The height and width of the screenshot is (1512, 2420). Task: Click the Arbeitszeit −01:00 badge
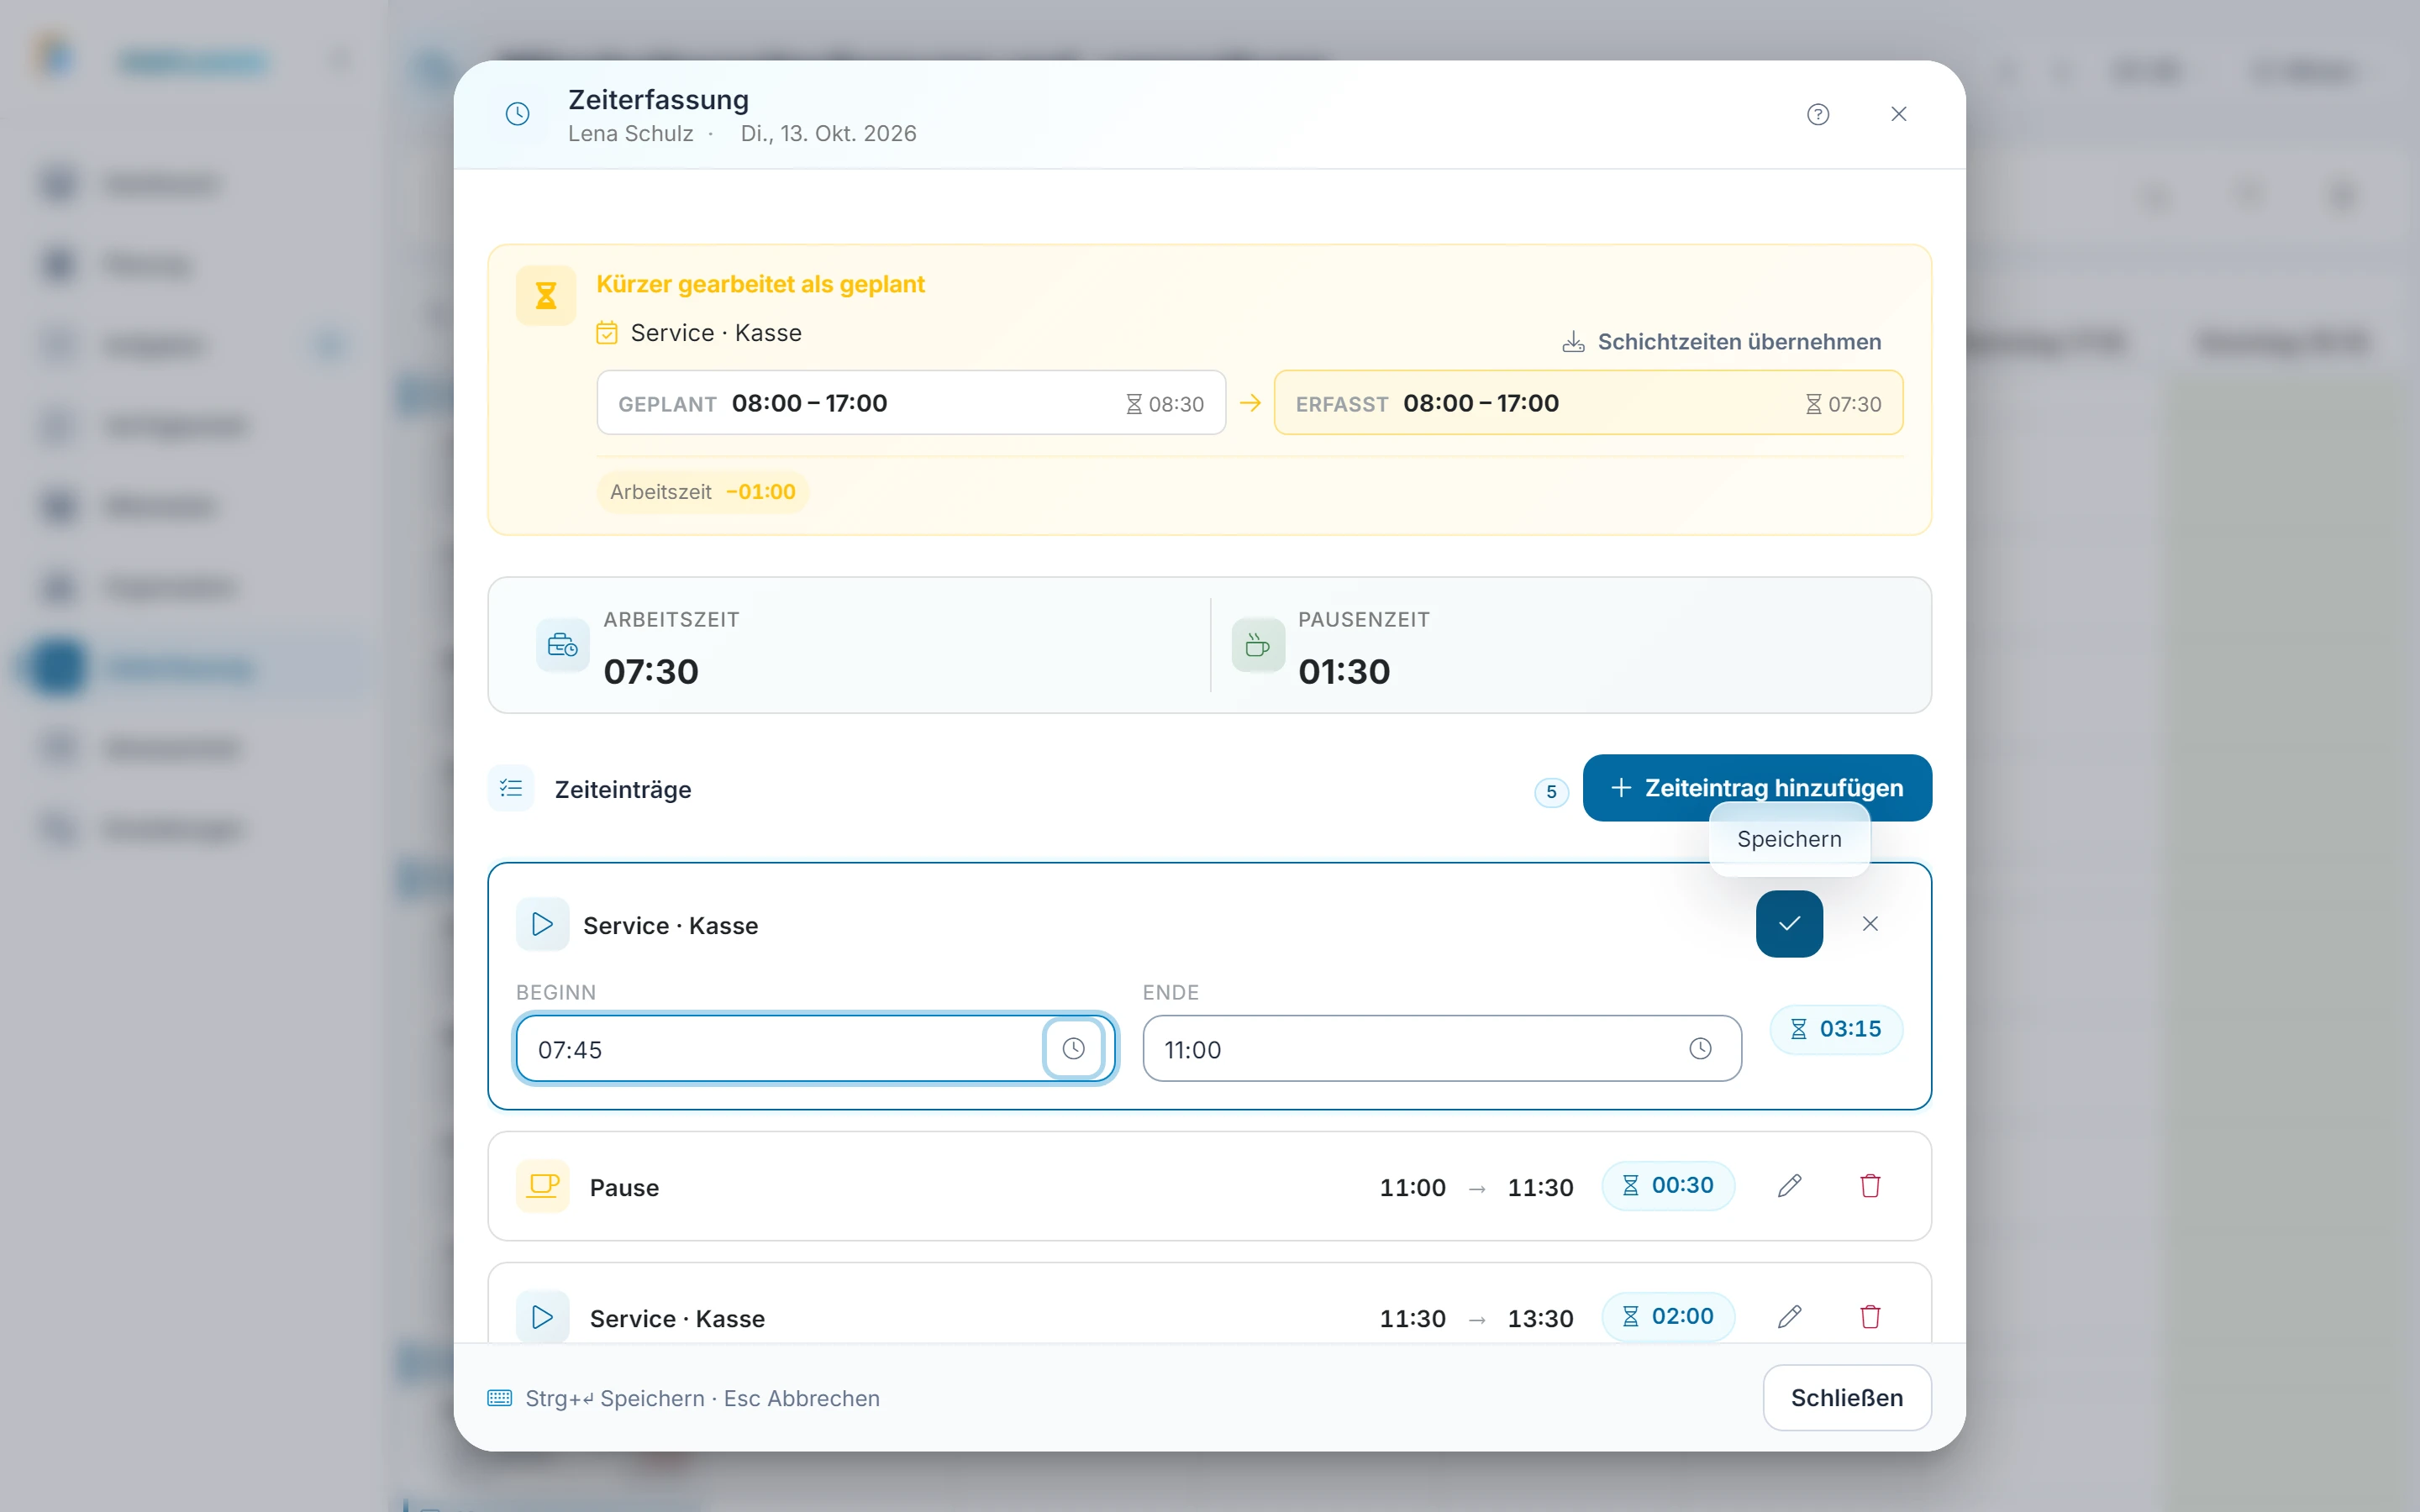(x=703, y=492)
